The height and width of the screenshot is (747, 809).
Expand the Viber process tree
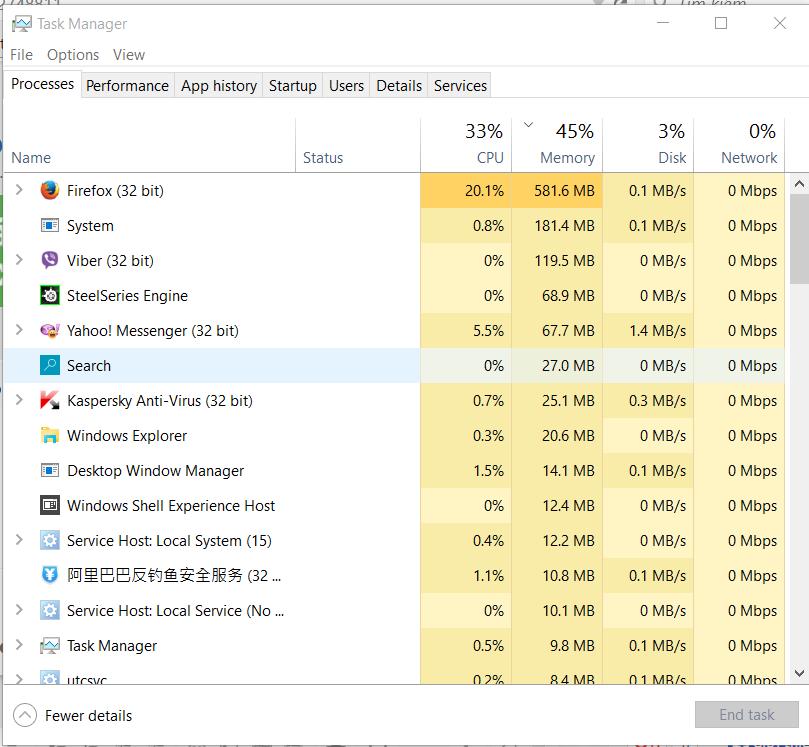19,261
